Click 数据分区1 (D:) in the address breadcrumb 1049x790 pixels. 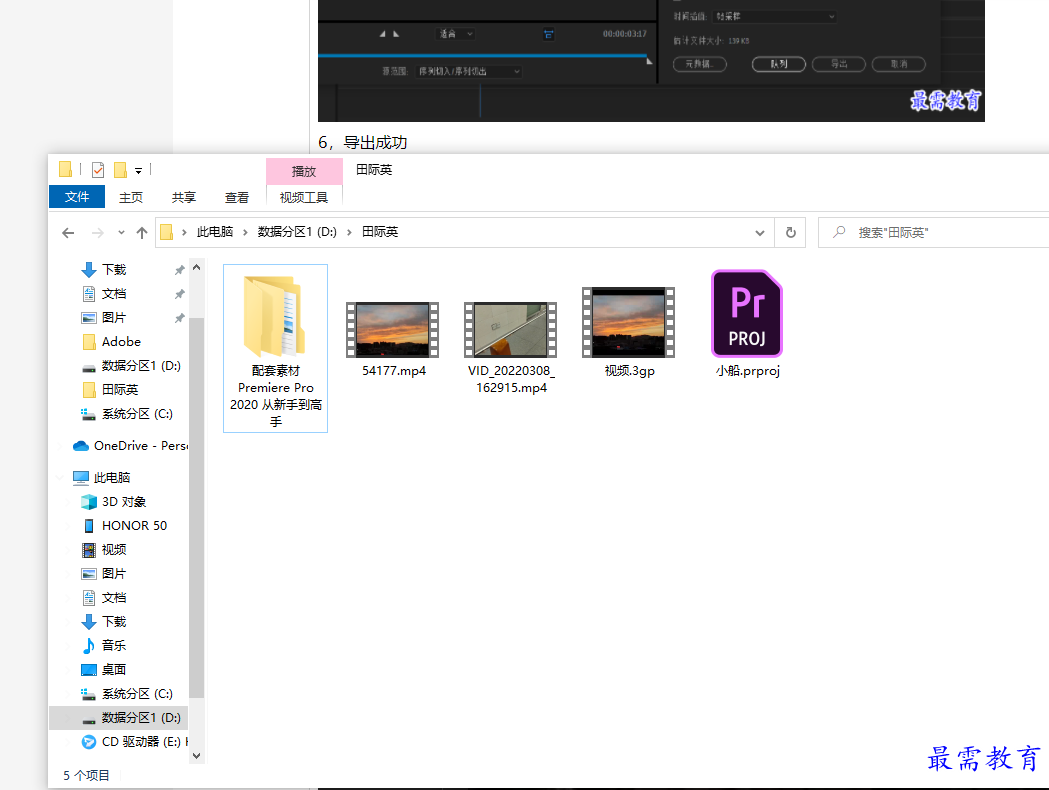(297, 231)
